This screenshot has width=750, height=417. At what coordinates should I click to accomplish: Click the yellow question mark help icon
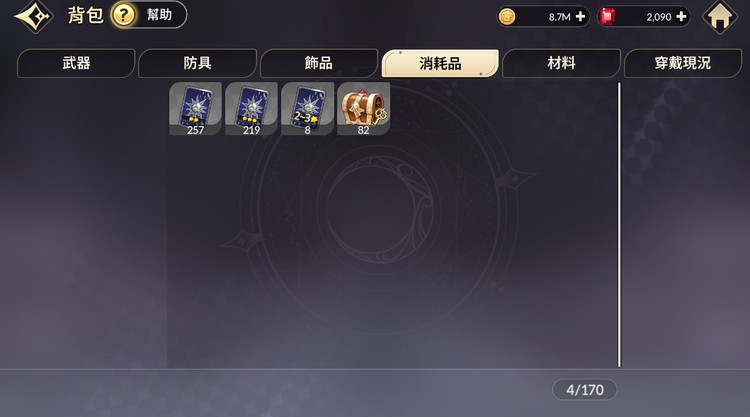123,15
